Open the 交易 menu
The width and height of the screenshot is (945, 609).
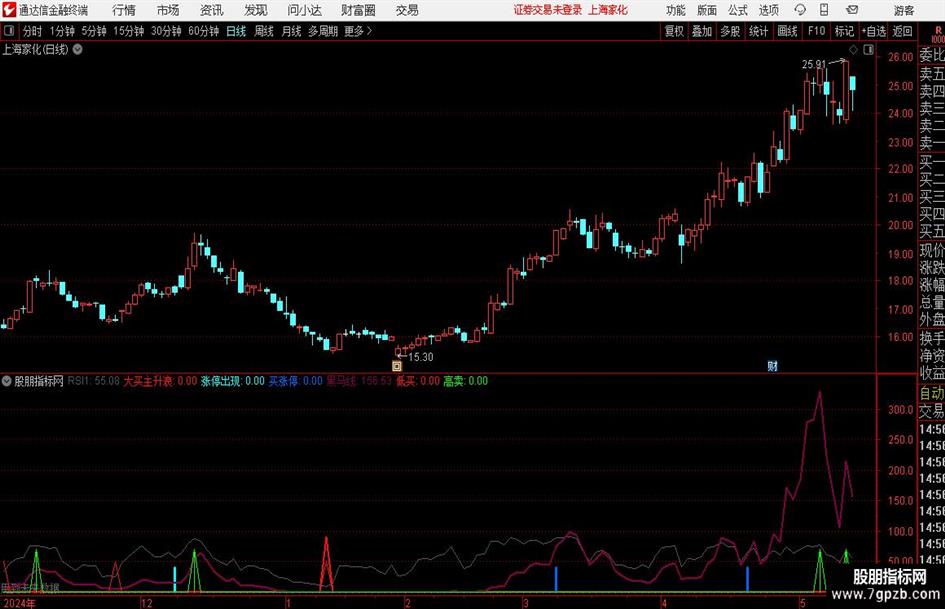point(407,10)
